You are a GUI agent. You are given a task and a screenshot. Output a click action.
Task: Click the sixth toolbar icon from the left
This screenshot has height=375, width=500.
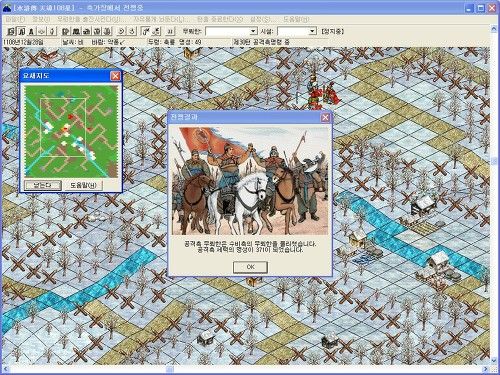(65, 31)
